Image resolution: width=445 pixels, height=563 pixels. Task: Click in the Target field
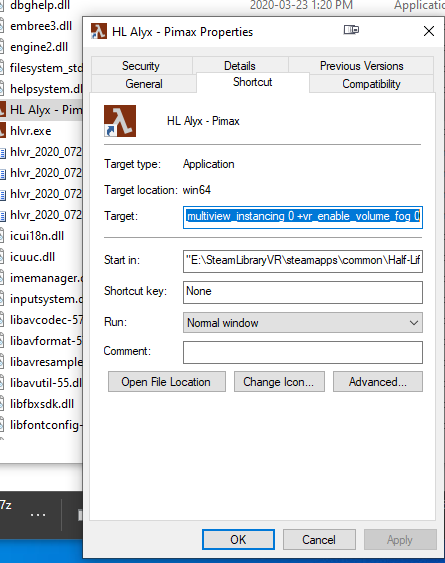pos(303,217)
